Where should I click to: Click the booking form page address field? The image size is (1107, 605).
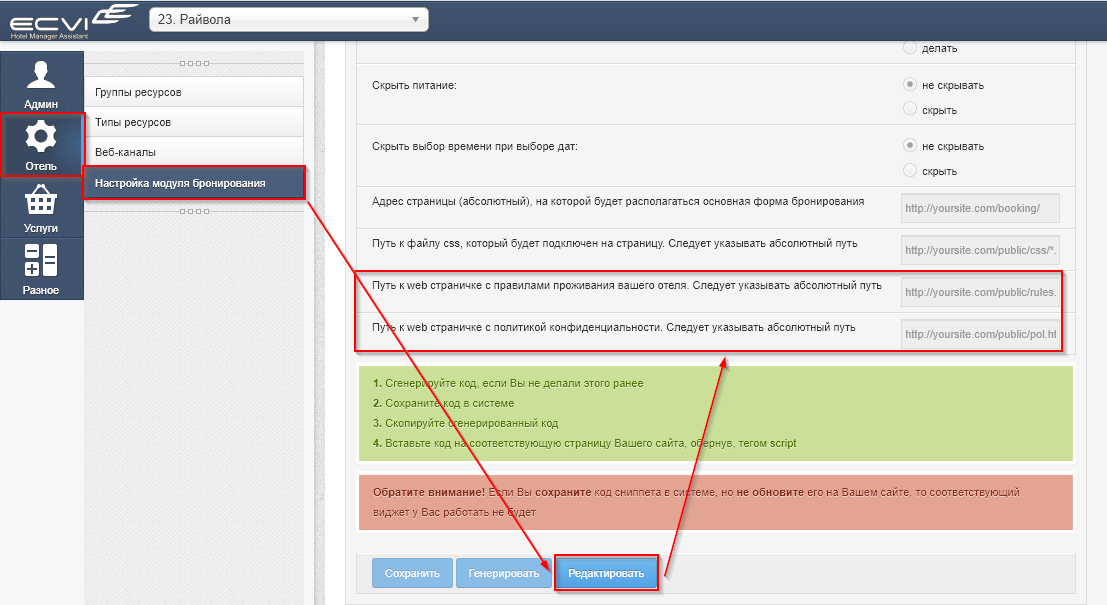(979, 209)
